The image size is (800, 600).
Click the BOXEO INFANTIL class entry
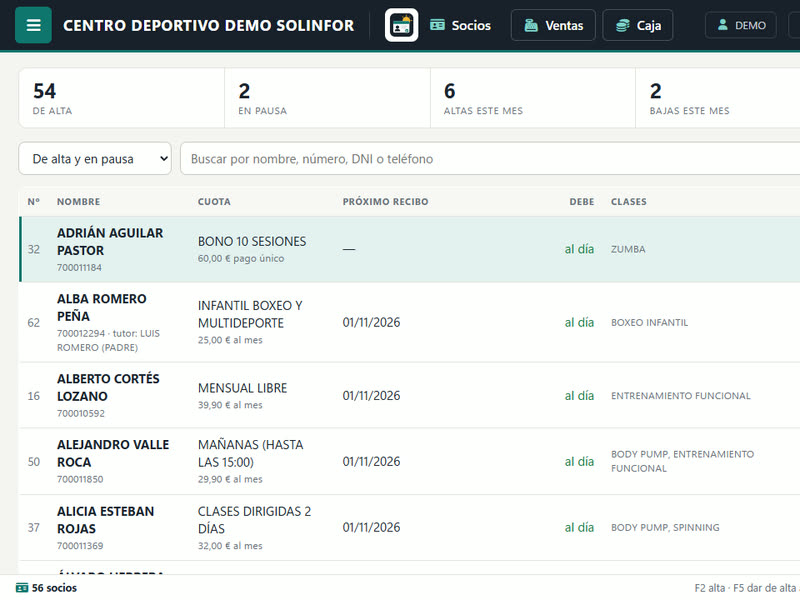pyautogui.click(x=649, y=322)
